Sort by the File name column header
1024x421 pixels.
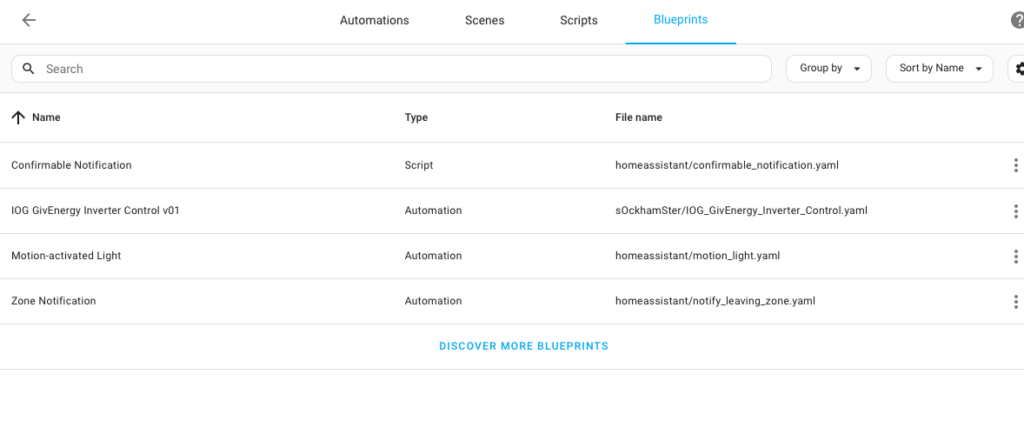[x=639, y=117]
